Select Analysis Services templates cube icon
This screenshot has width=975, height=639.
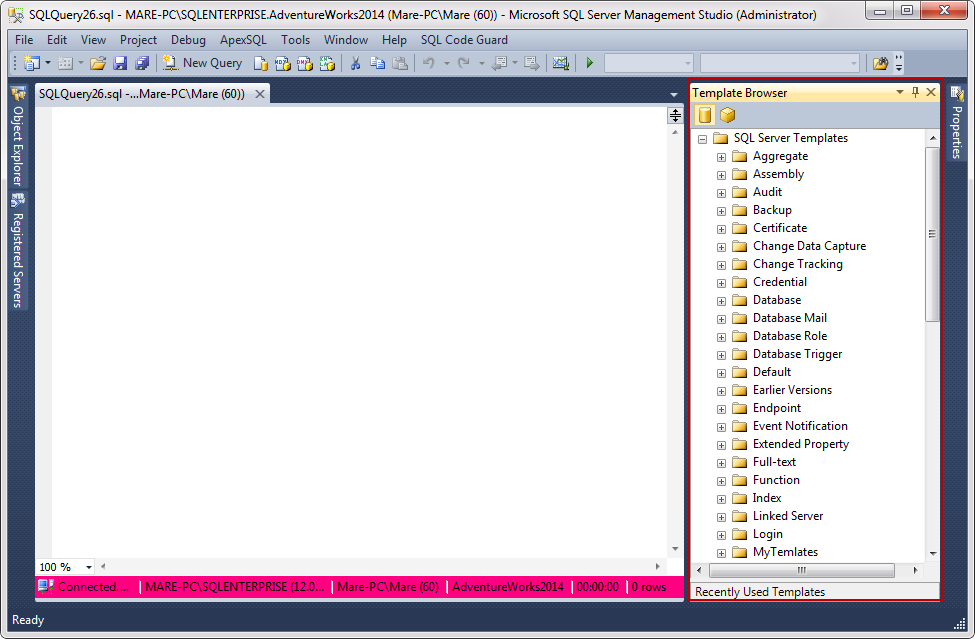pos(727,115)
